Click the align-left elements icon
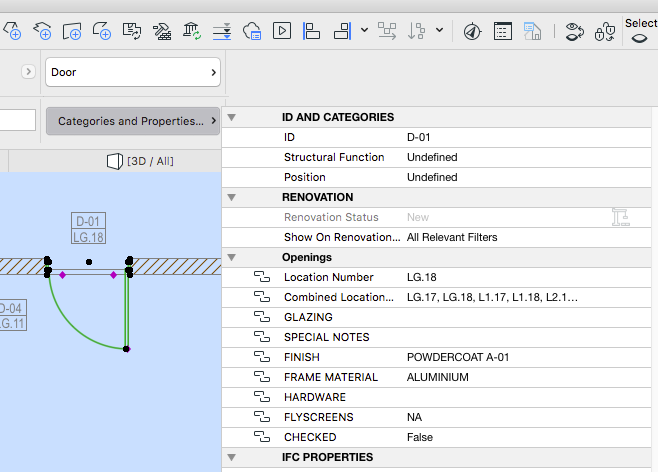The height and width of the screenshot is (472, 658). 311,31
